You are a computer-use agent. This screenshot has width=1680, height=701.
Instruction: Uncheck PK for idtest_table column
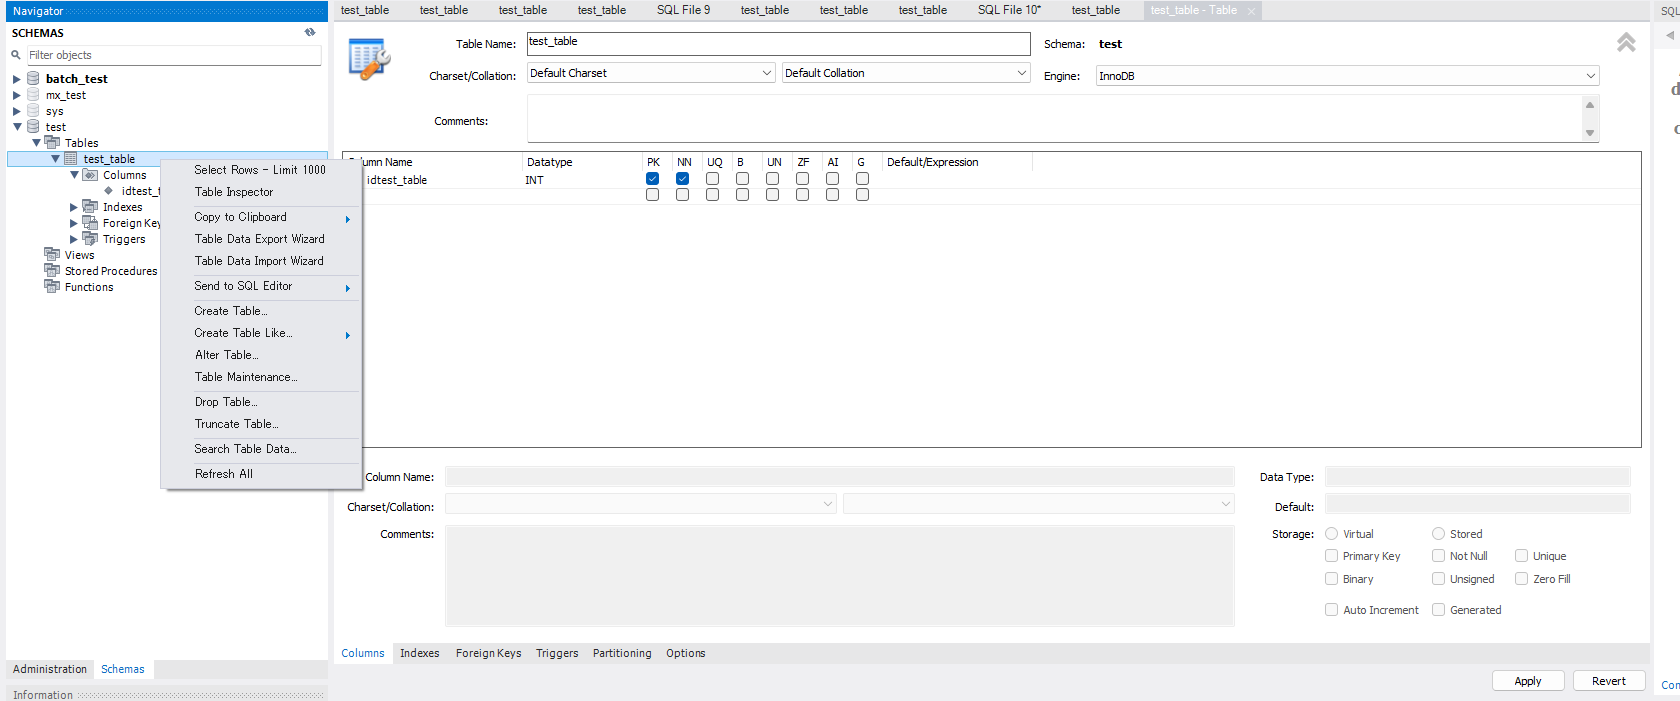coord(652,179)
